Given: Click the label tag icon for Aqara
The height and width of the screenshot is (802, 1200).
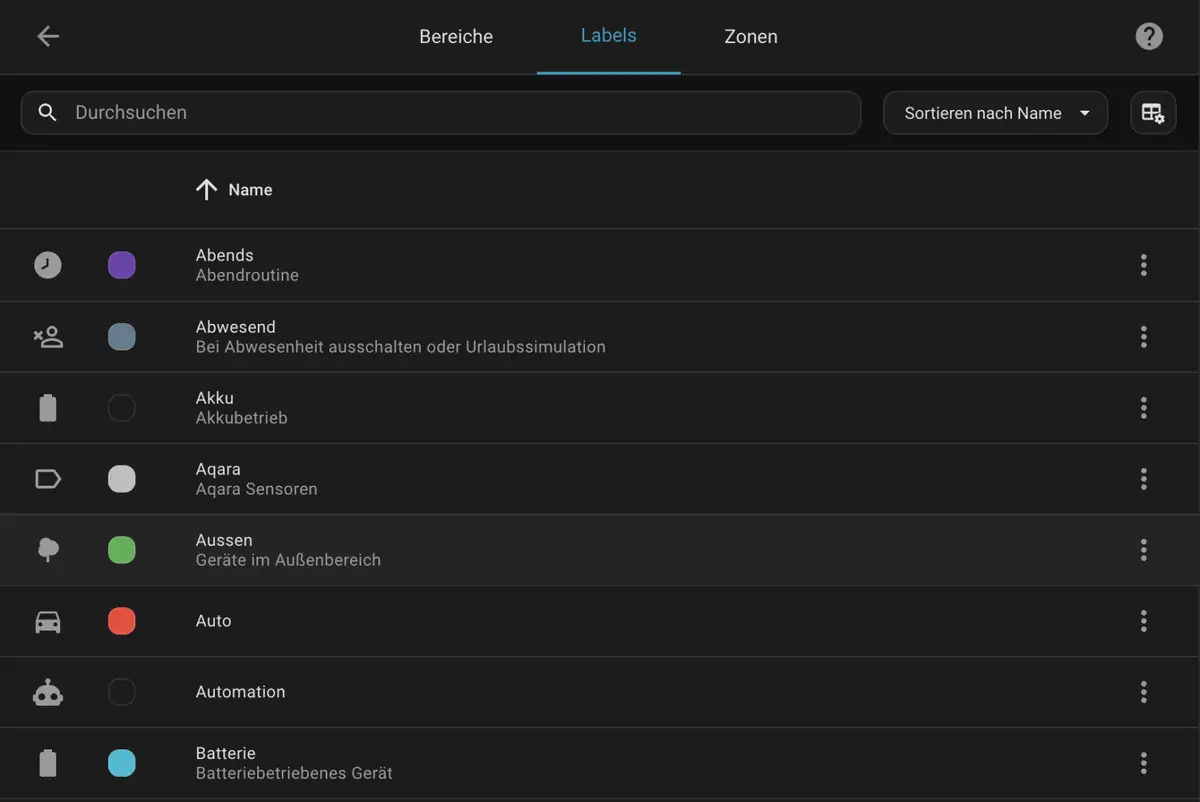Looking at the screenshot, I should tap(48, 479).
